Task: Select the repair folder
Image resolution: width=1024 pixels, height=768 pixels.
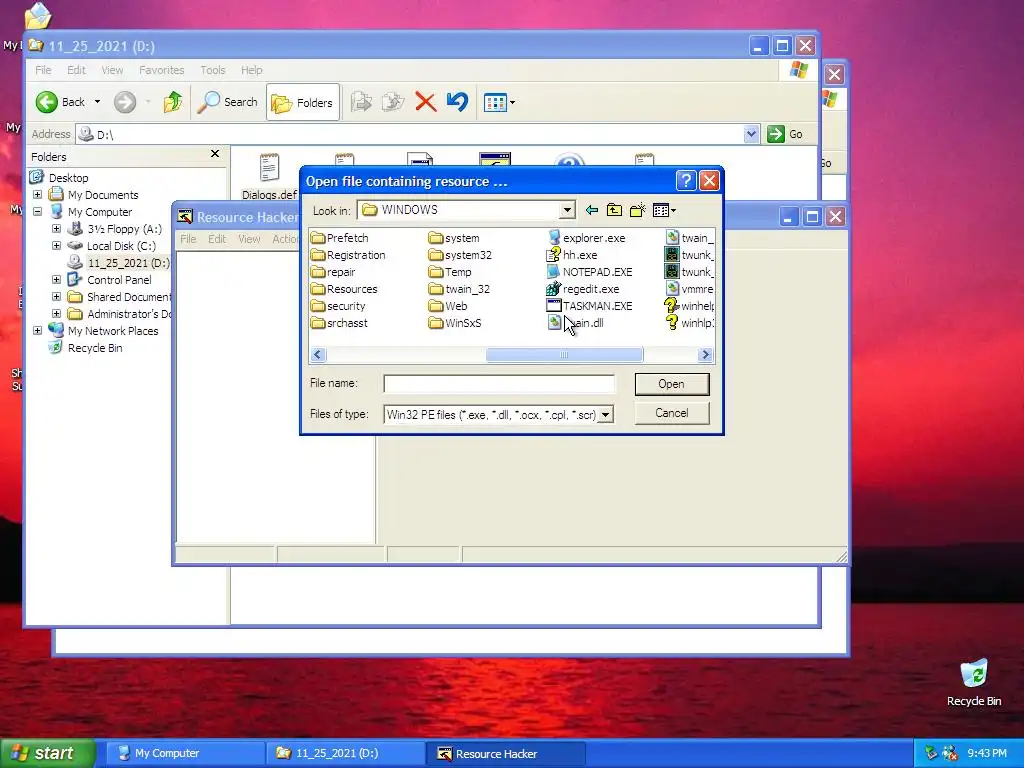Action: click(x=333, y=272)
